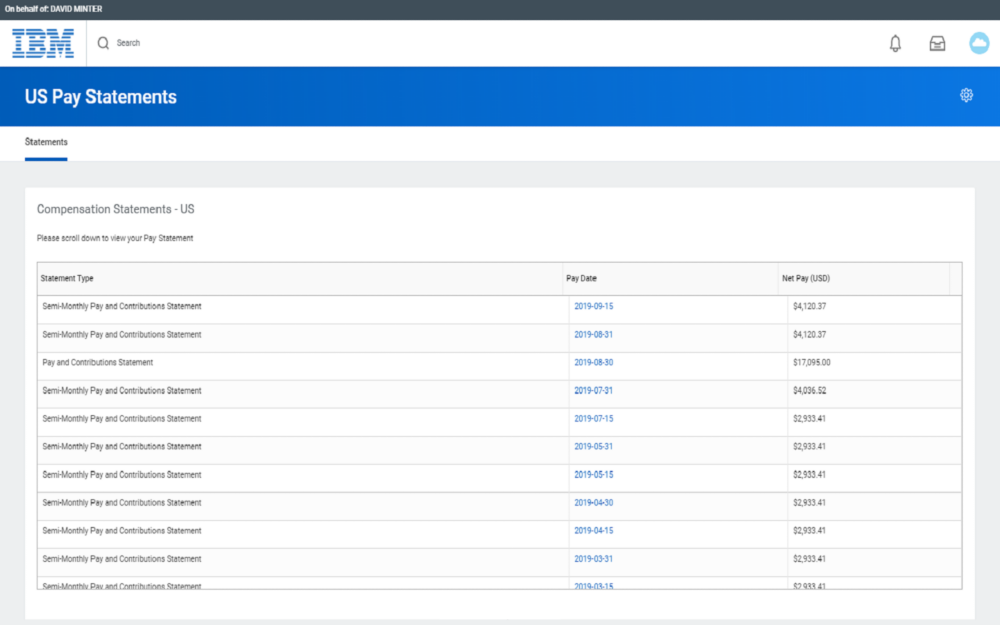Click the search magnifier icon
The height and width of the screenshot is (625, 1000).
point(103,43)
